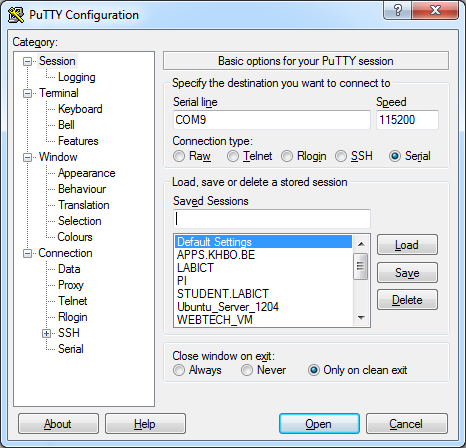Screen dimensions: 466x448
Task: Click the title bar help question mark
Action: click(x=397, y=10)
